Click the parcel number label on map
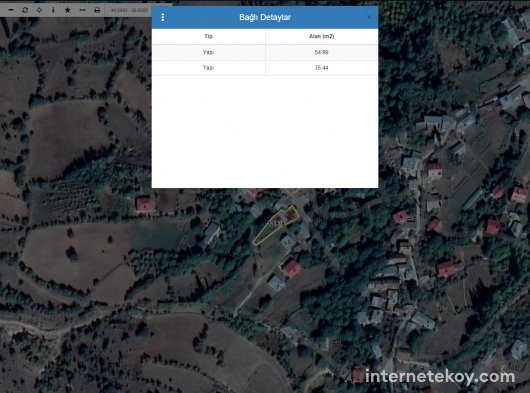The image size is (530, 393). 277,224
